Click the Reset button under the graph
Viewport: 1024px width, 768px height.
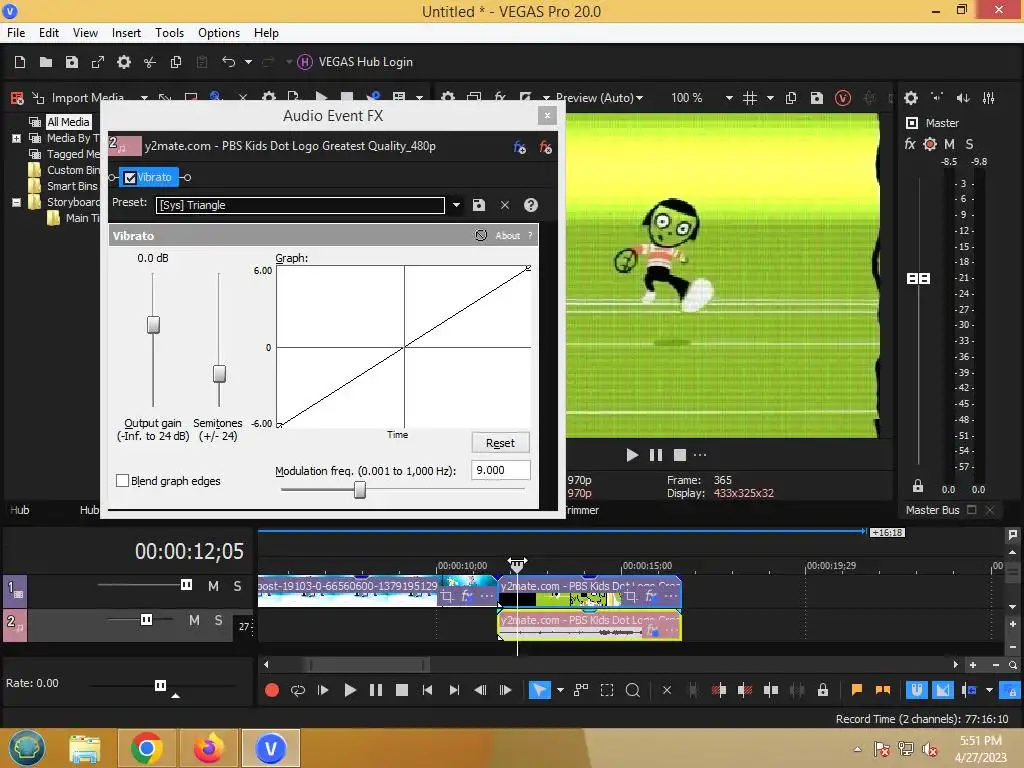[500, 443]
